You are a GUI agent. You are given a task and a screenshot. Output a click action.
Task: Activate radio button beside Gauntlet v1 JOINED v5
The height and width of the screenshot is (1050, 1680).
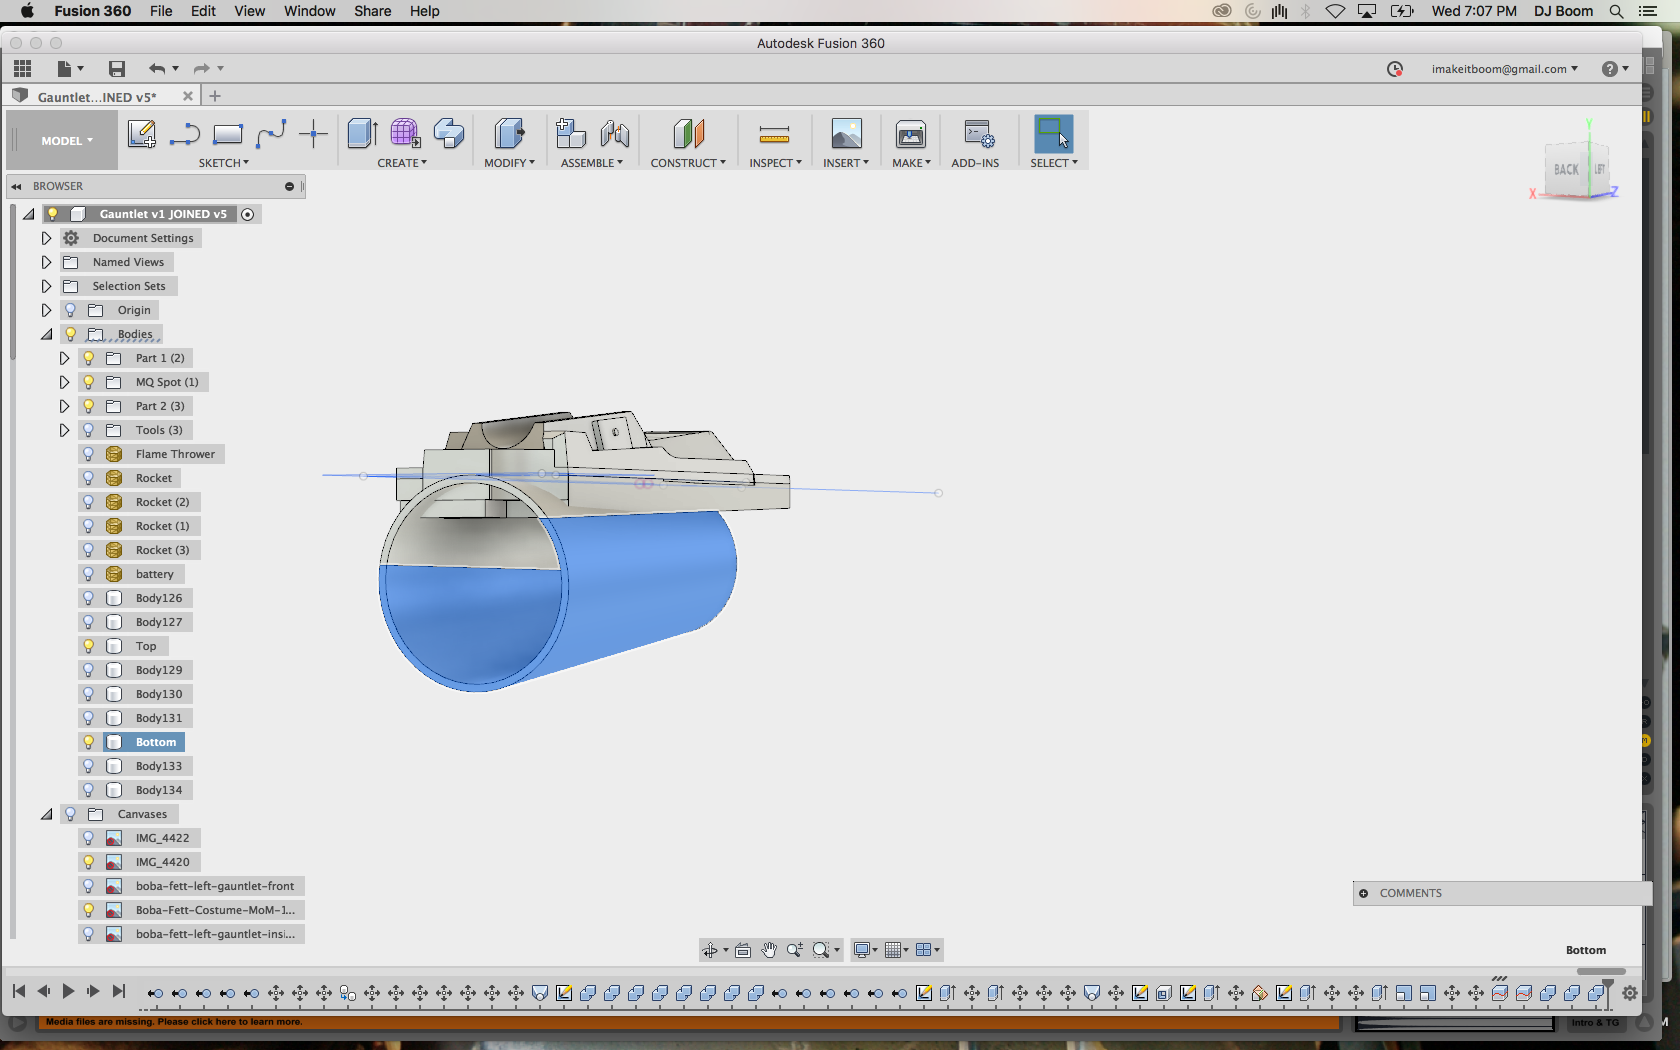[247, 214]
